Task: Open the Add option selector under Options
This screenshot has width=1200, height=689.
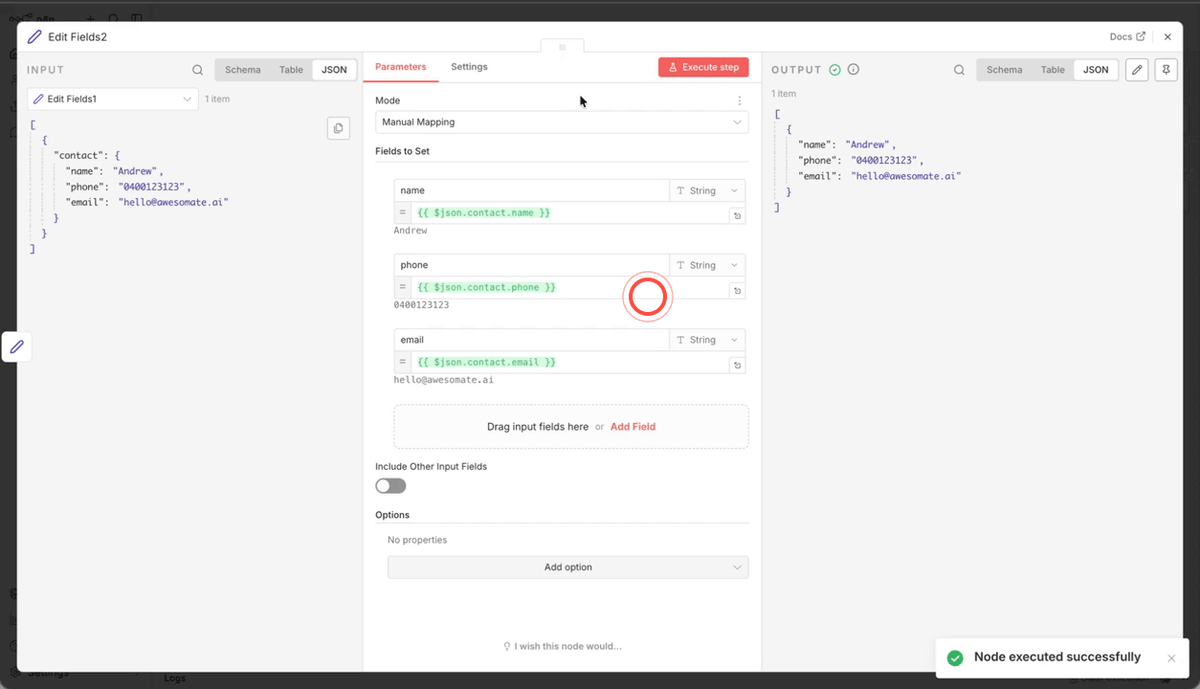Action: 567,567
